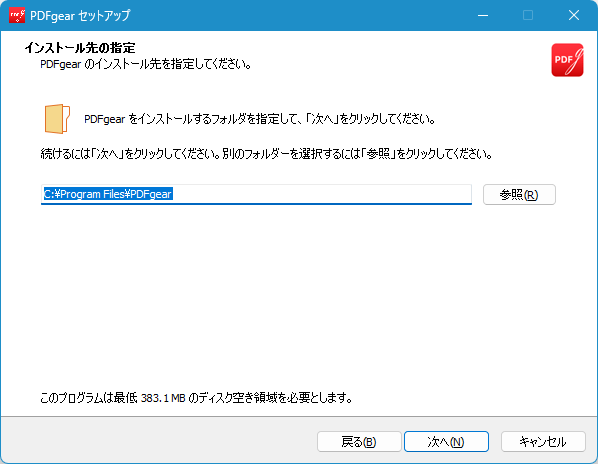Click the text beside folder icon

point(260,119)
